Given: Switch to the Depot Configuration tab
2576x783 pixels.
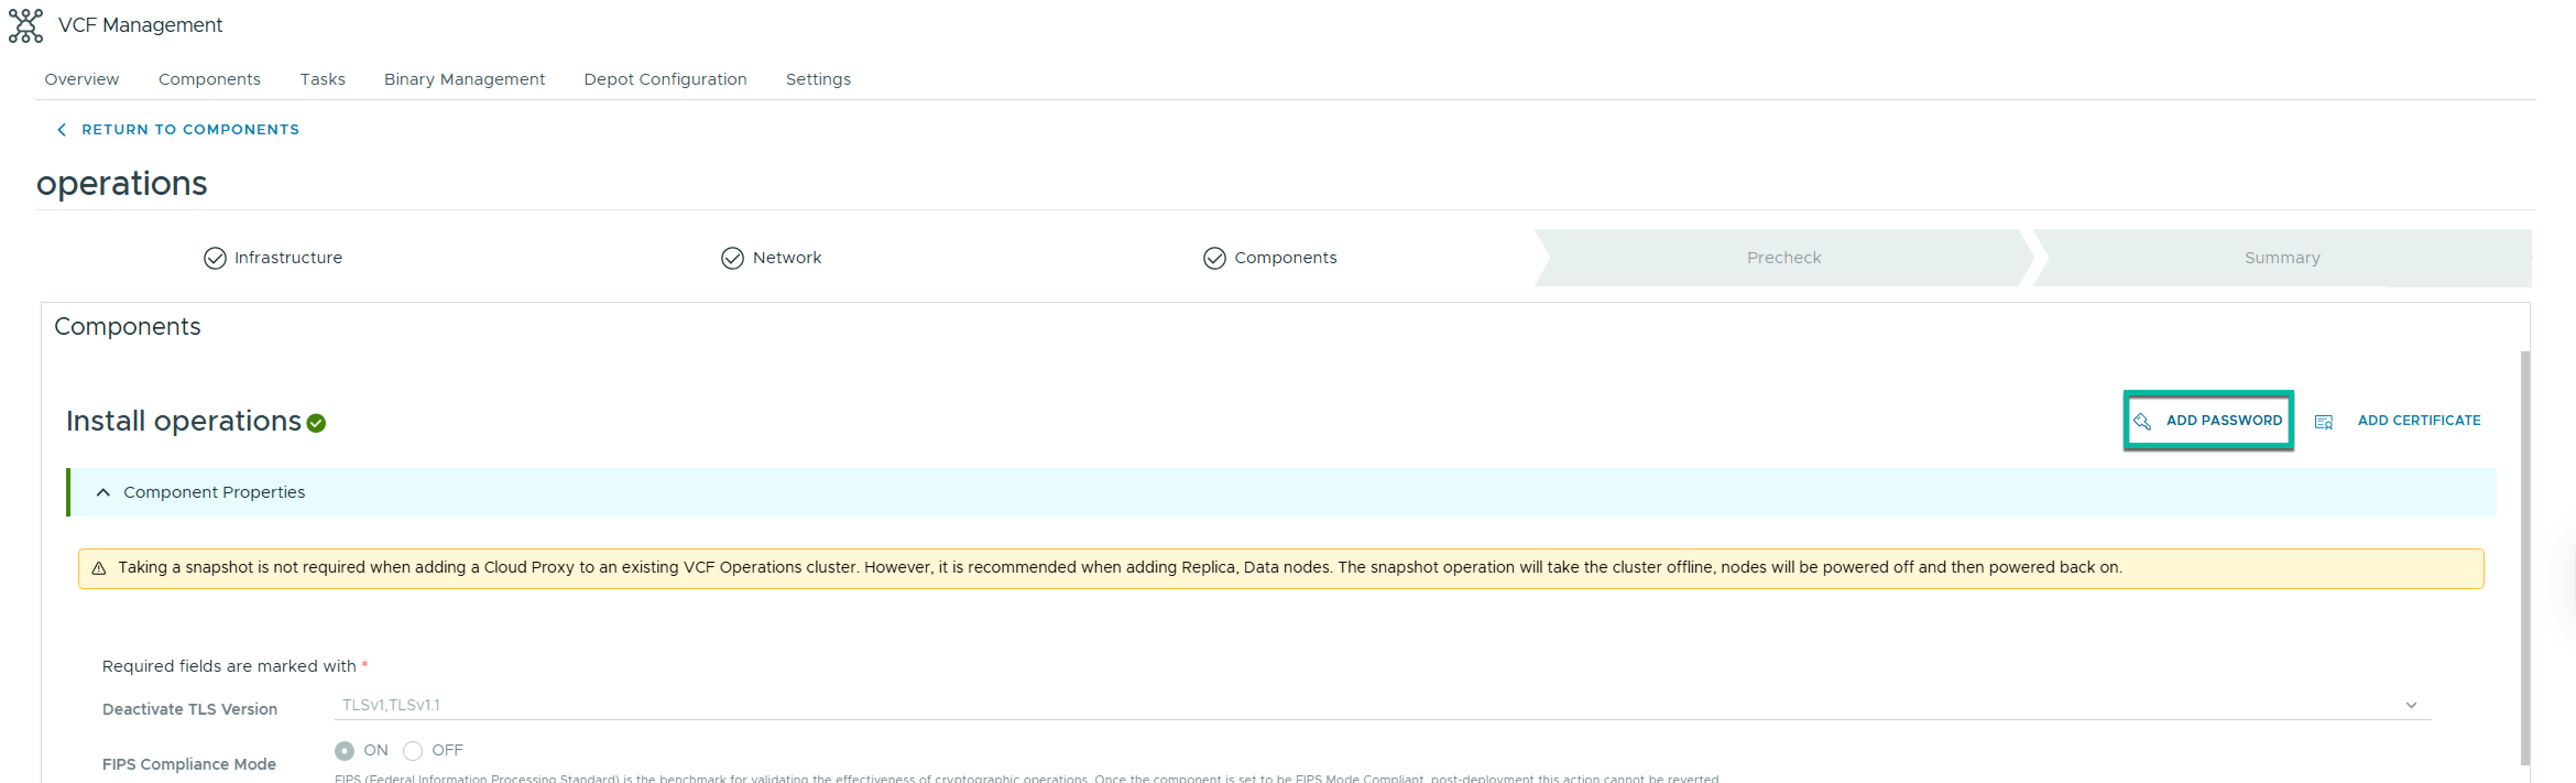Looking at the screenshot, I should pyautogui.click(x=665, y=79).
